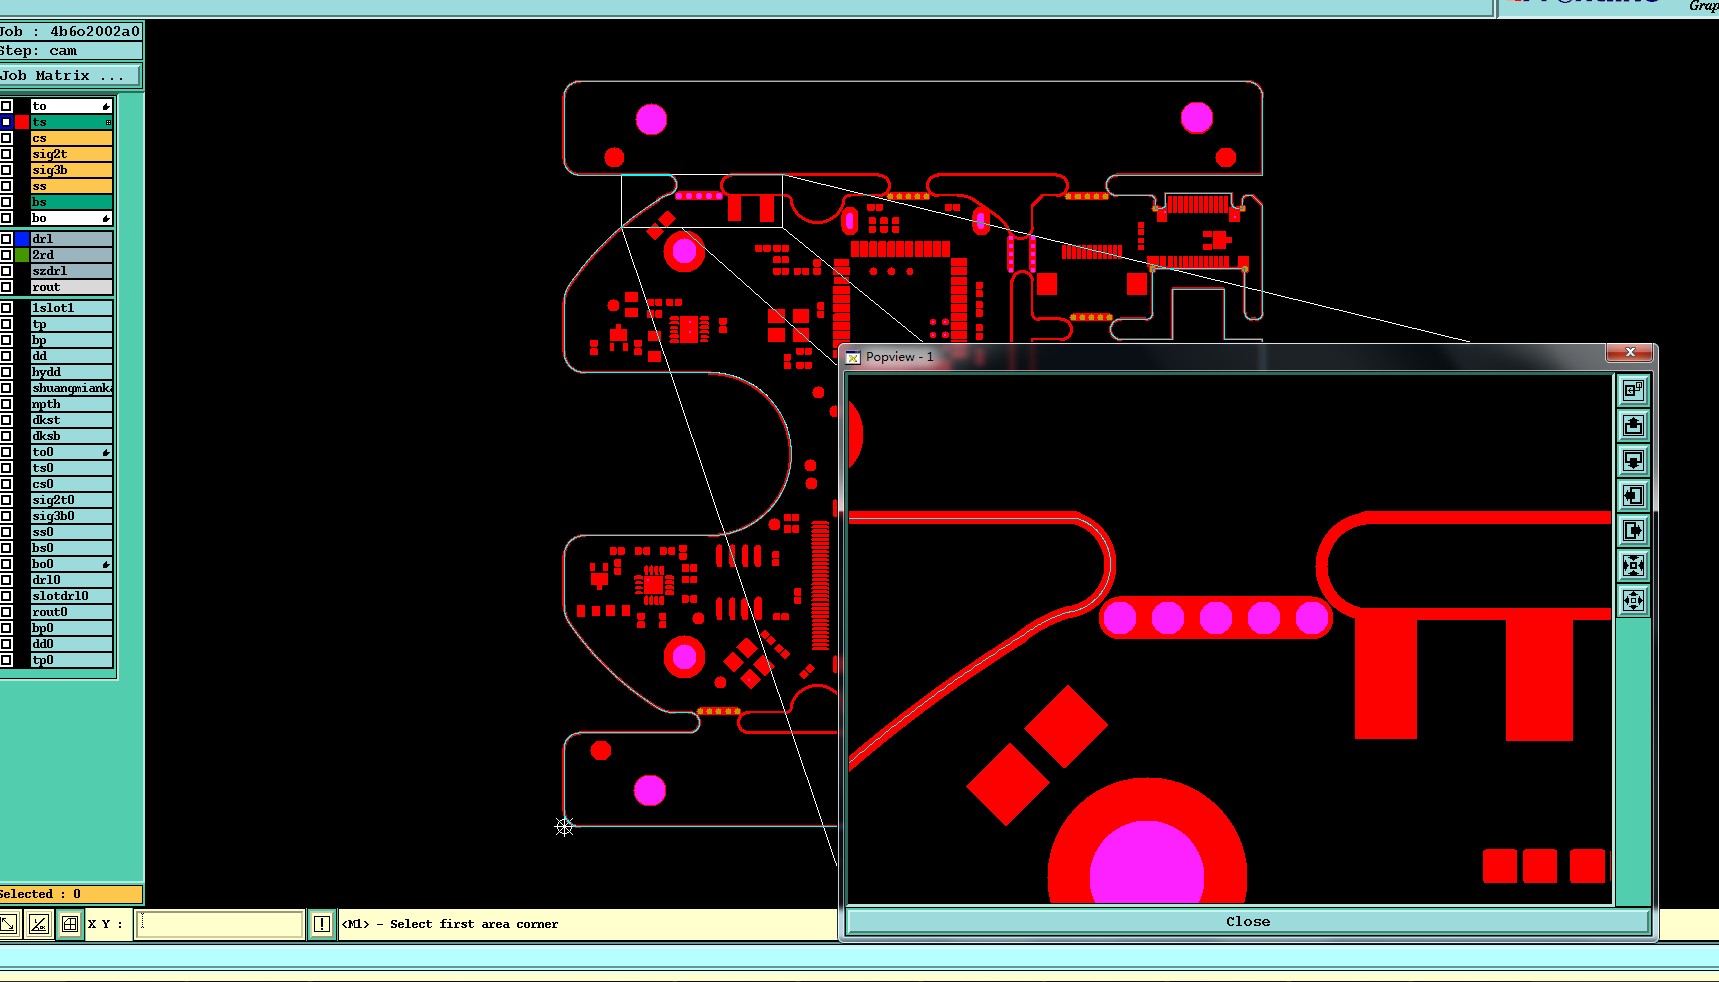1719x982 pixels.
Task: Select the bydd layer row
Action: click(x=71, y=372)
